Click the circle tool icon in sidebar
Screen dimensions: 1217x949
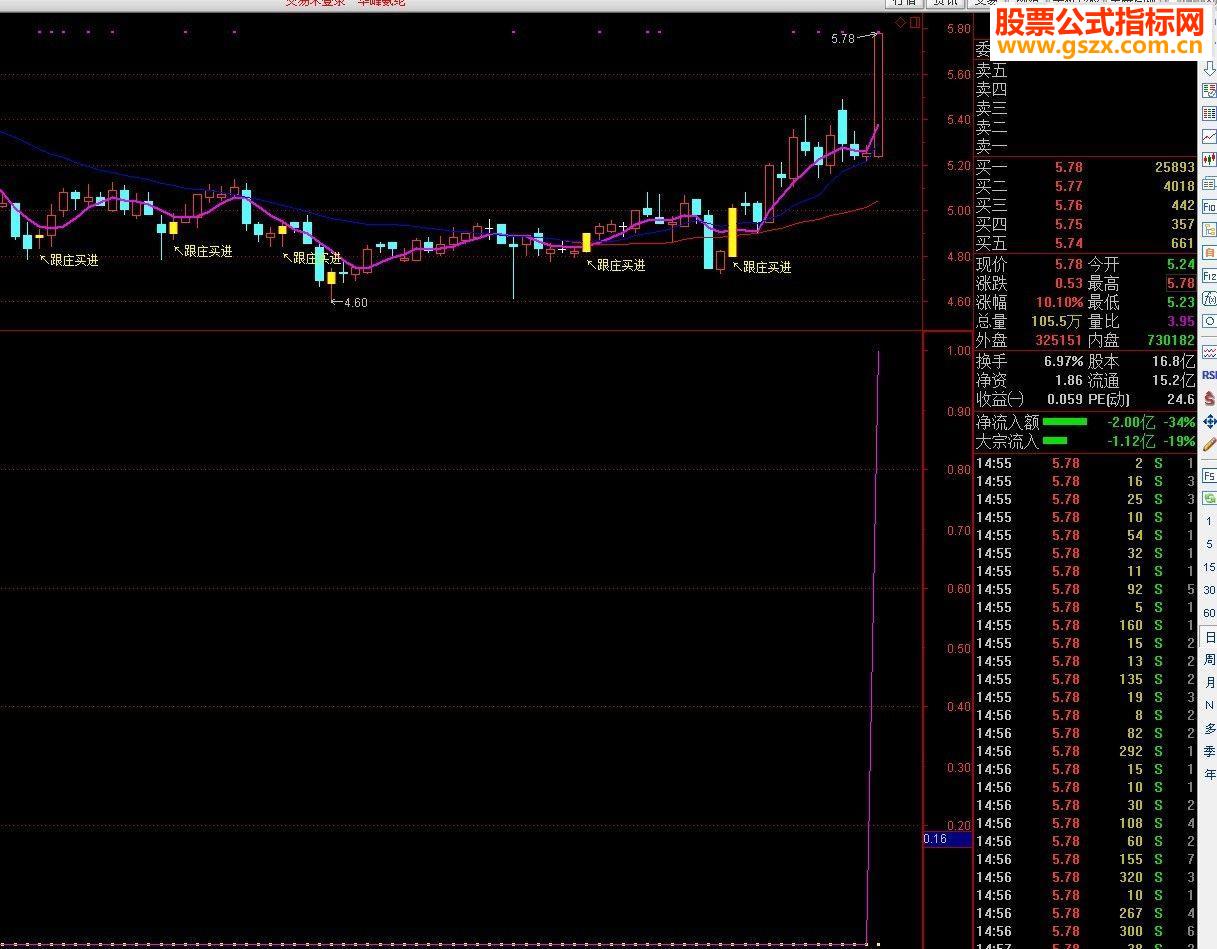point(1209,321)
